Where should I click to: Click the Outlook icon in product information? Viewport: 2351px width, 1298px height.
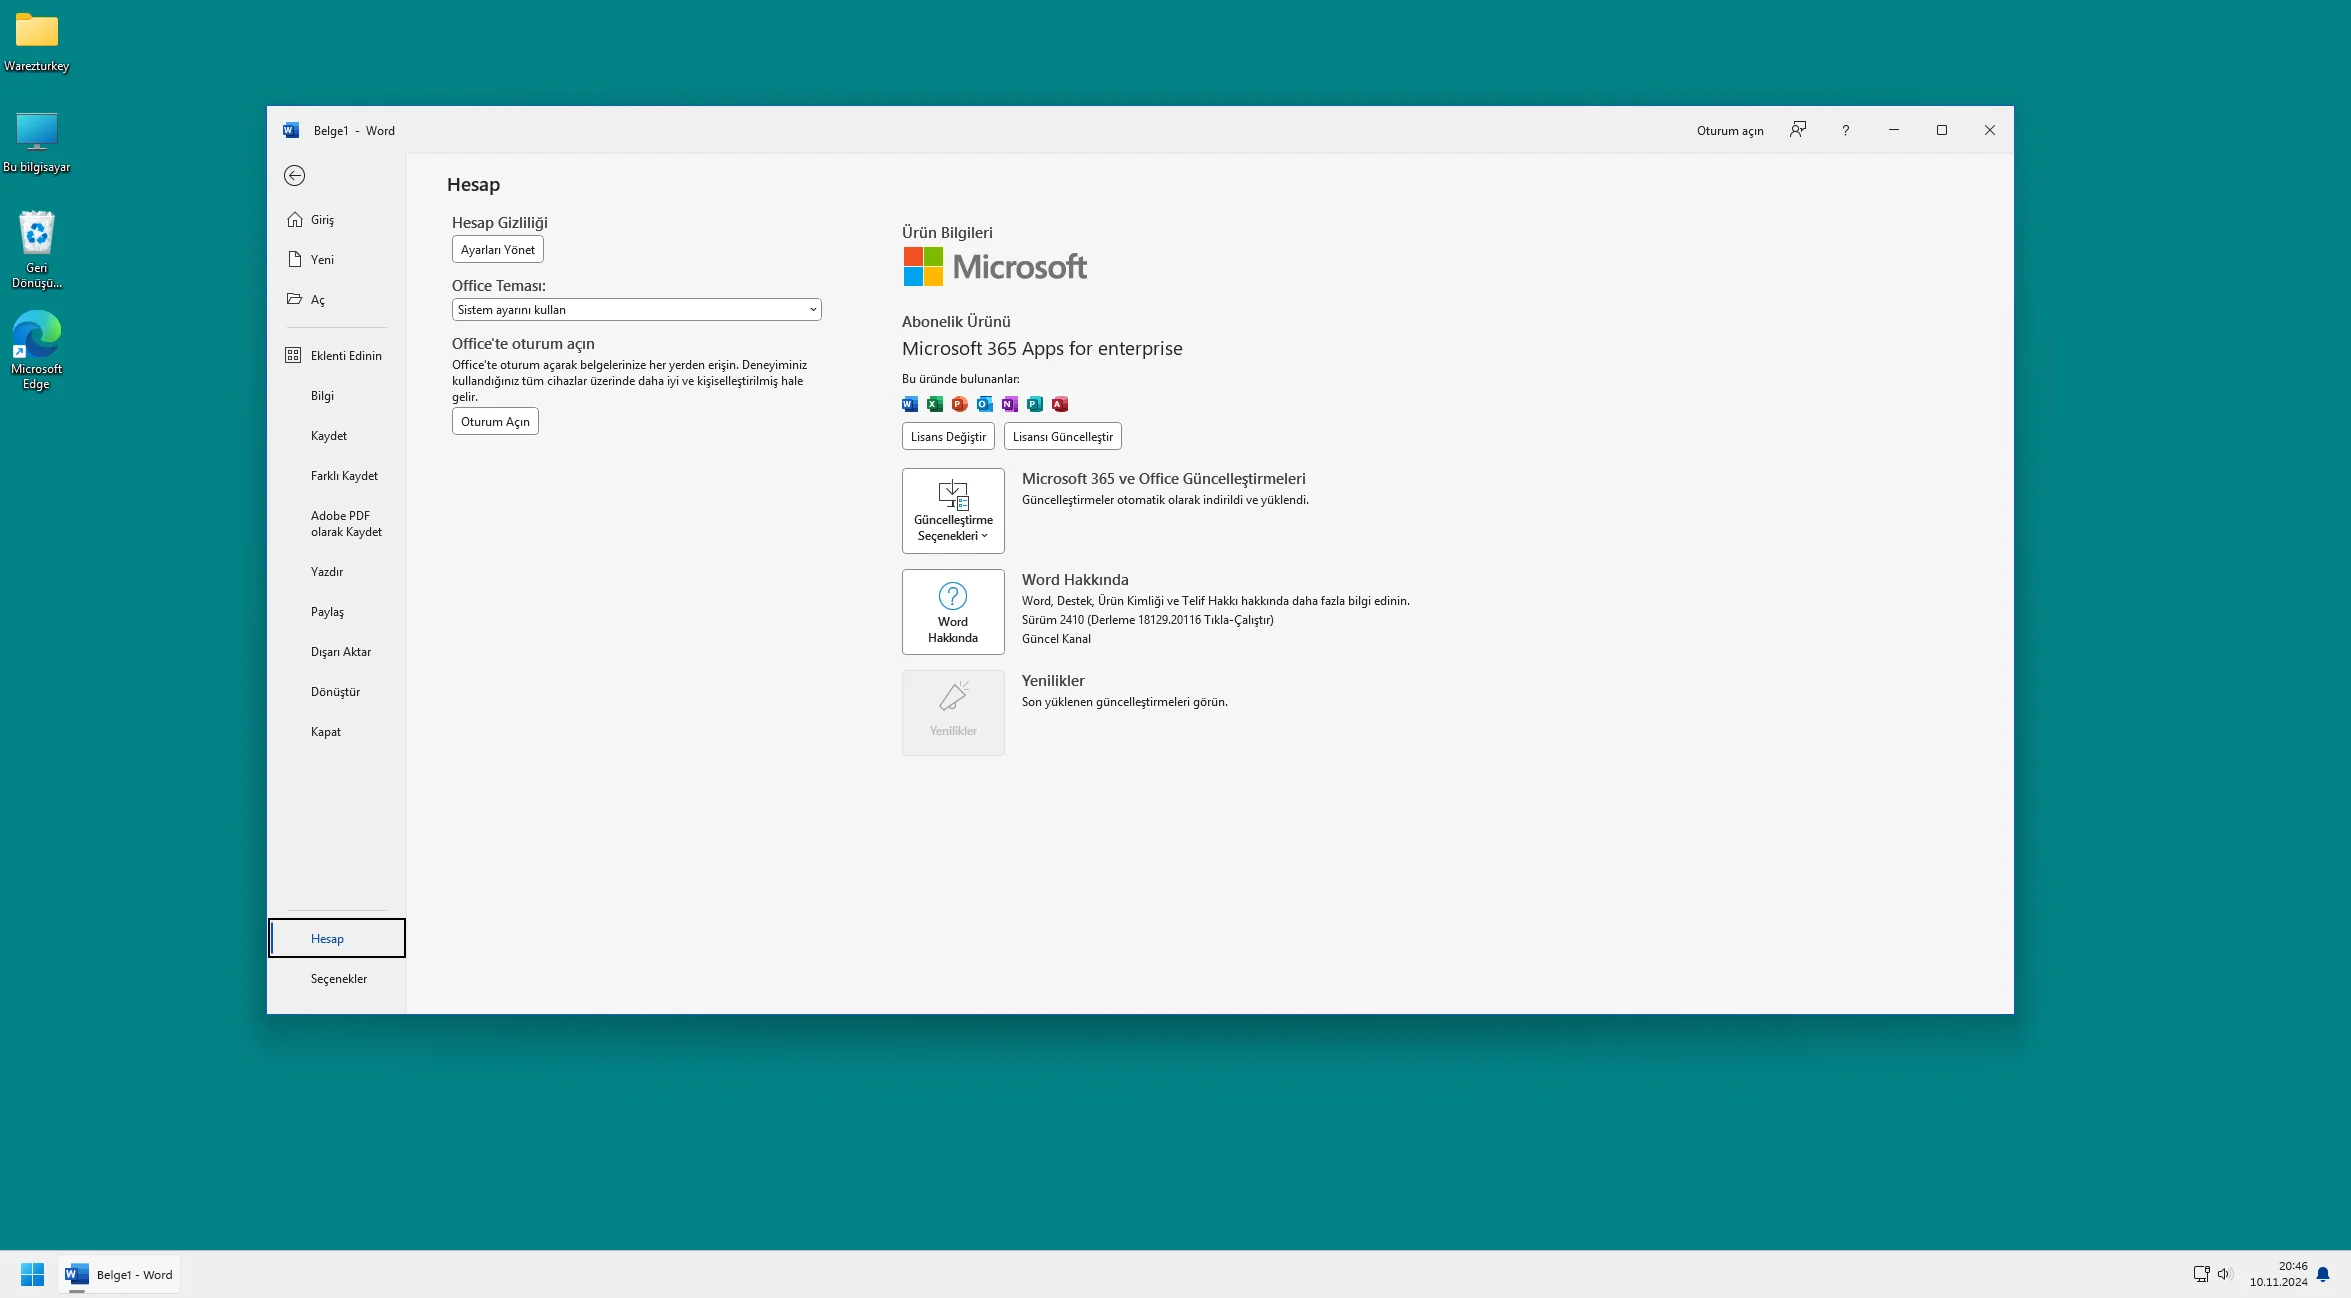click(x=984, y=404)
